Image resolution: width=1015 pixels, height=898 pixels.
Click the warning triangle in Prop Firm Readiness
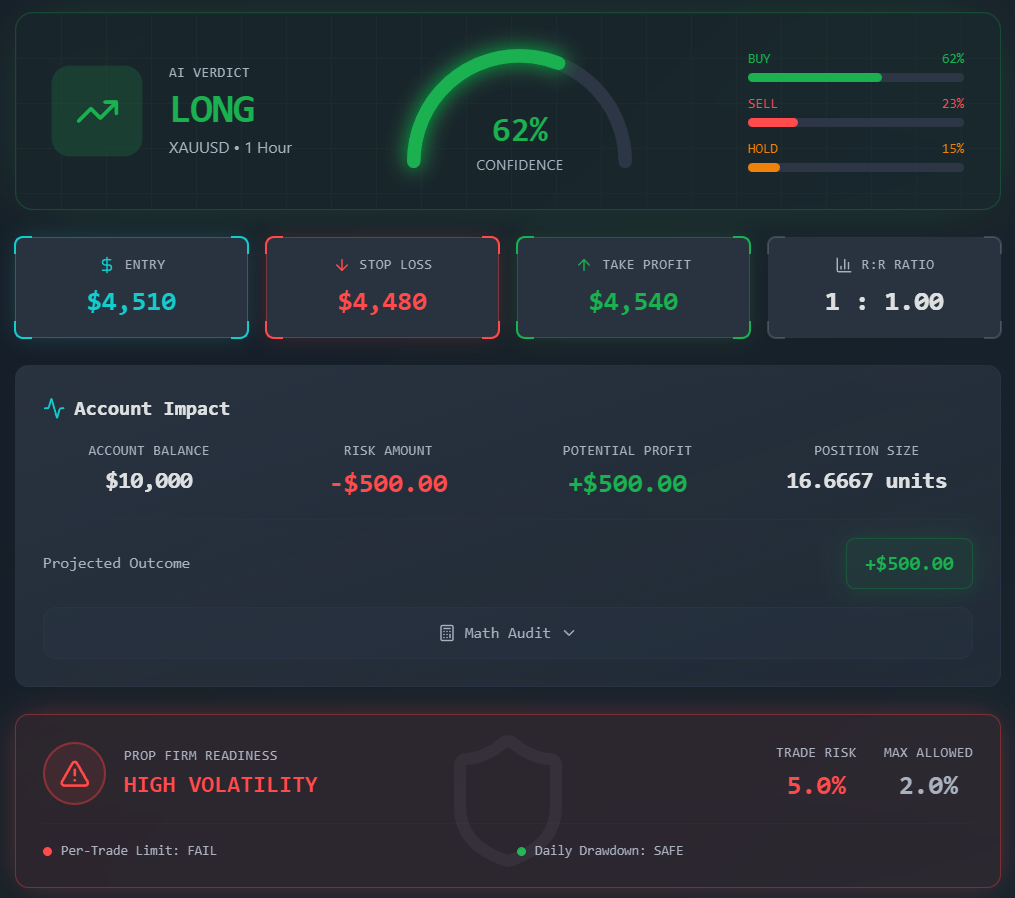click(74, 773)
